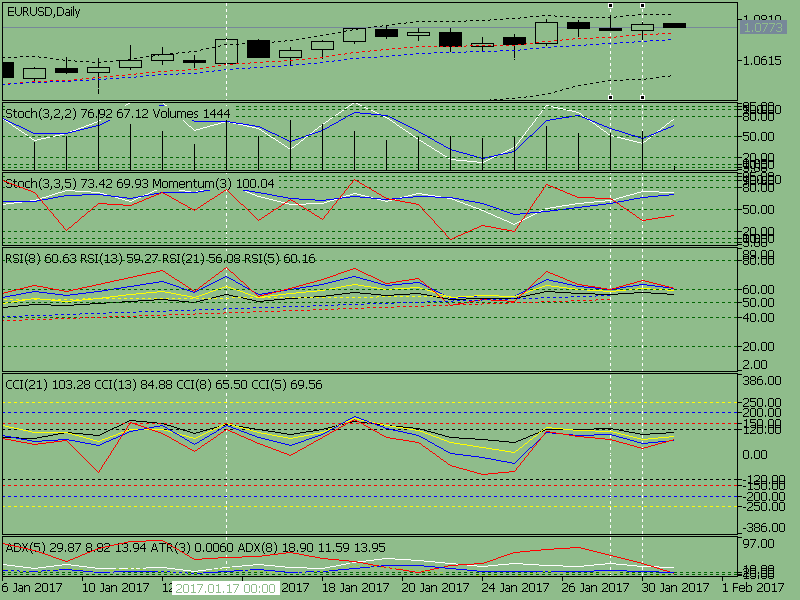800x600 pixels.
Task: Grab top handle of the left selected vertical line
Action: [x=610, y=6]
